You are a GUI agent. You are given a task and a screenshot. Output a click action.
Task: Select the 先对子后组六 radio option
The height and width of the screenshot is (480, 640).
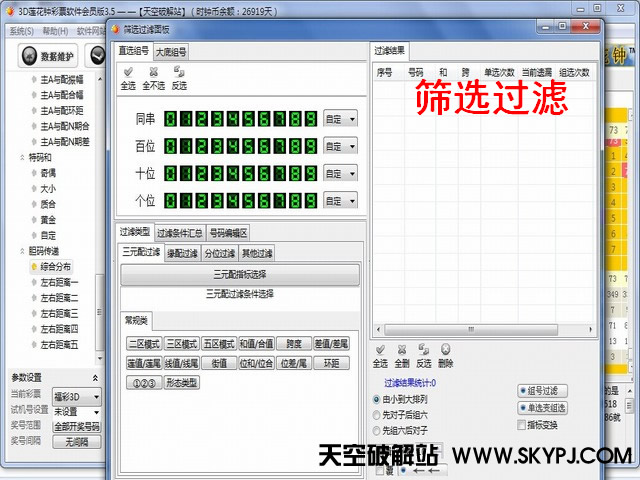coord(376,414)
